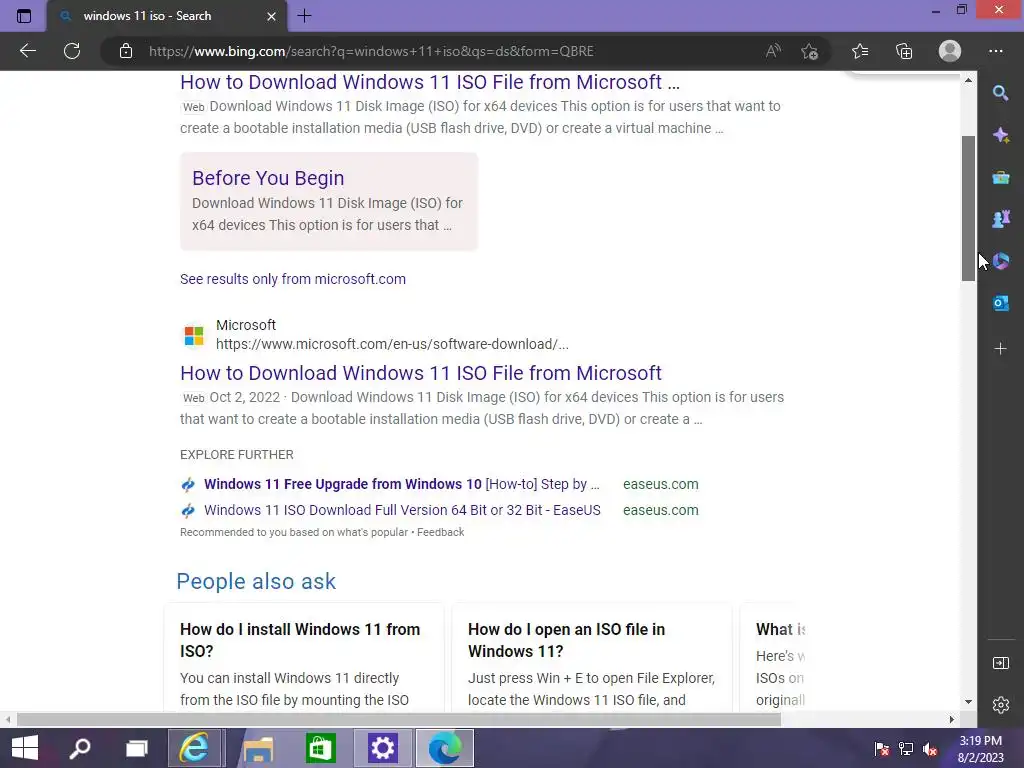This screenshot has width=1024, height=768.
Task: Open the Before You Begin card
Action: pyautogui.click(x=328, y=201)
